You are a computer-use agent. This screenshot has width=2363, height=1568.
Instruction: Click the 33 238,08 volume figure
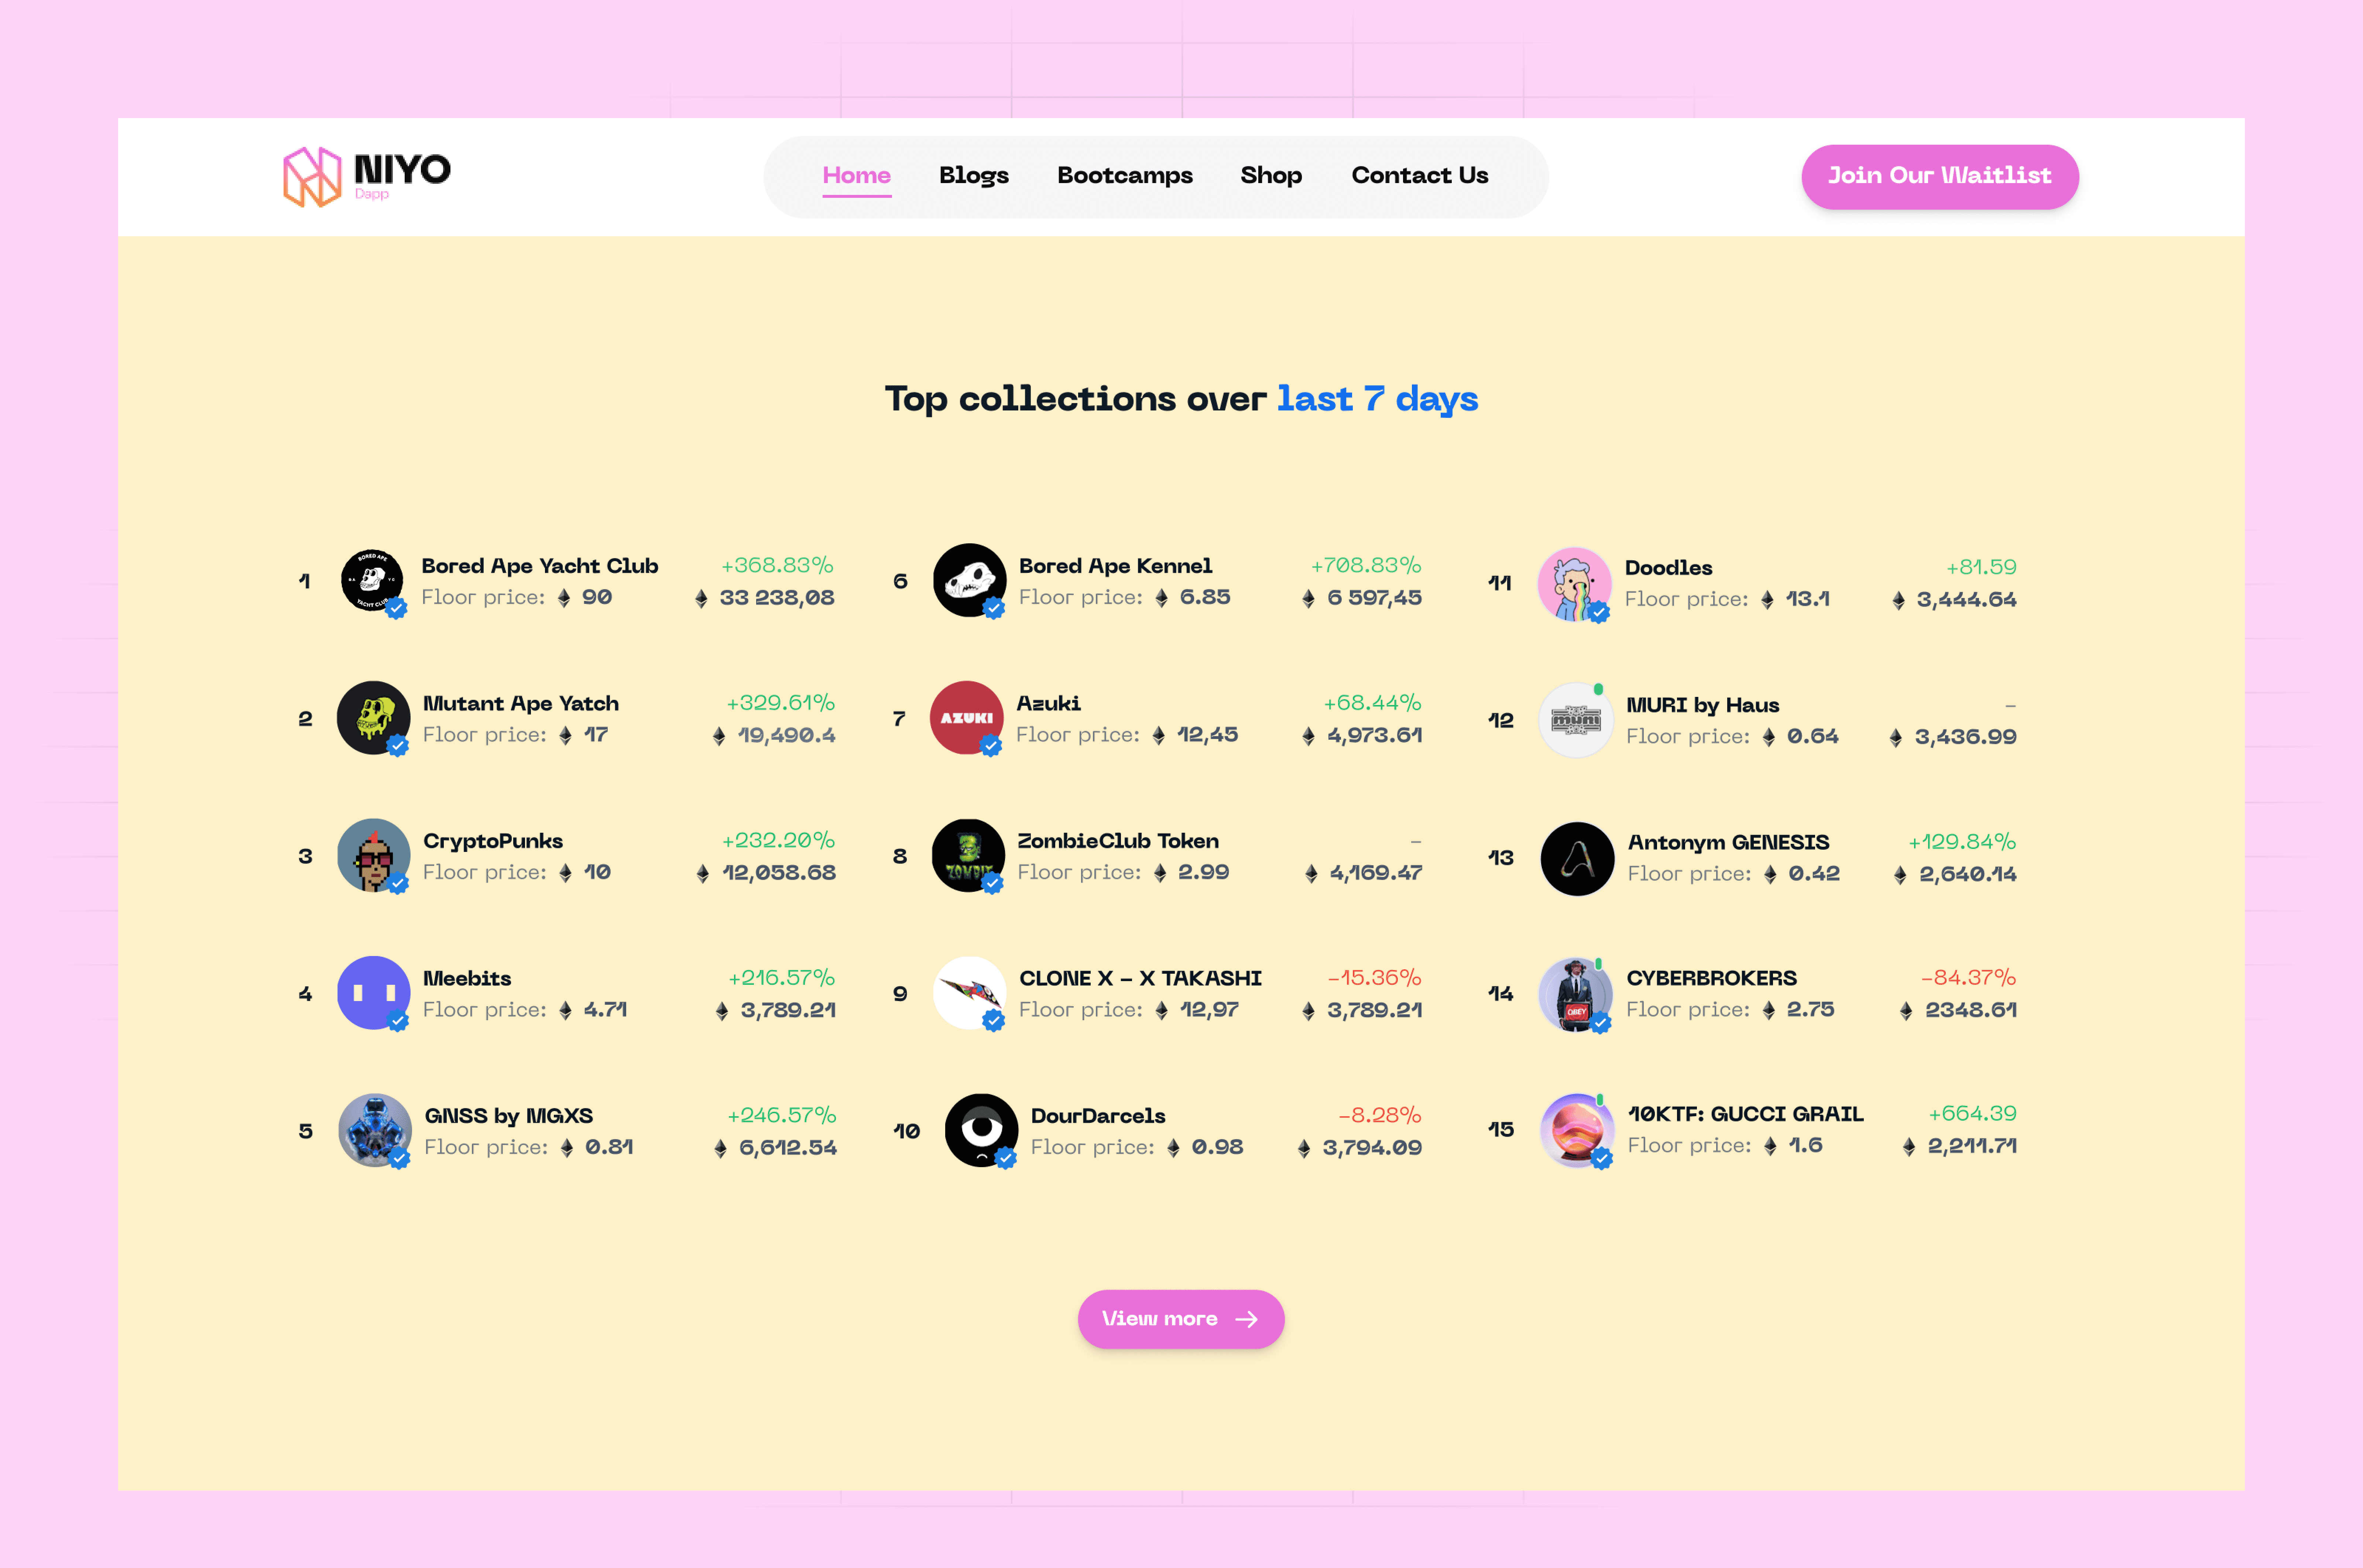click(x=777, y=598)
